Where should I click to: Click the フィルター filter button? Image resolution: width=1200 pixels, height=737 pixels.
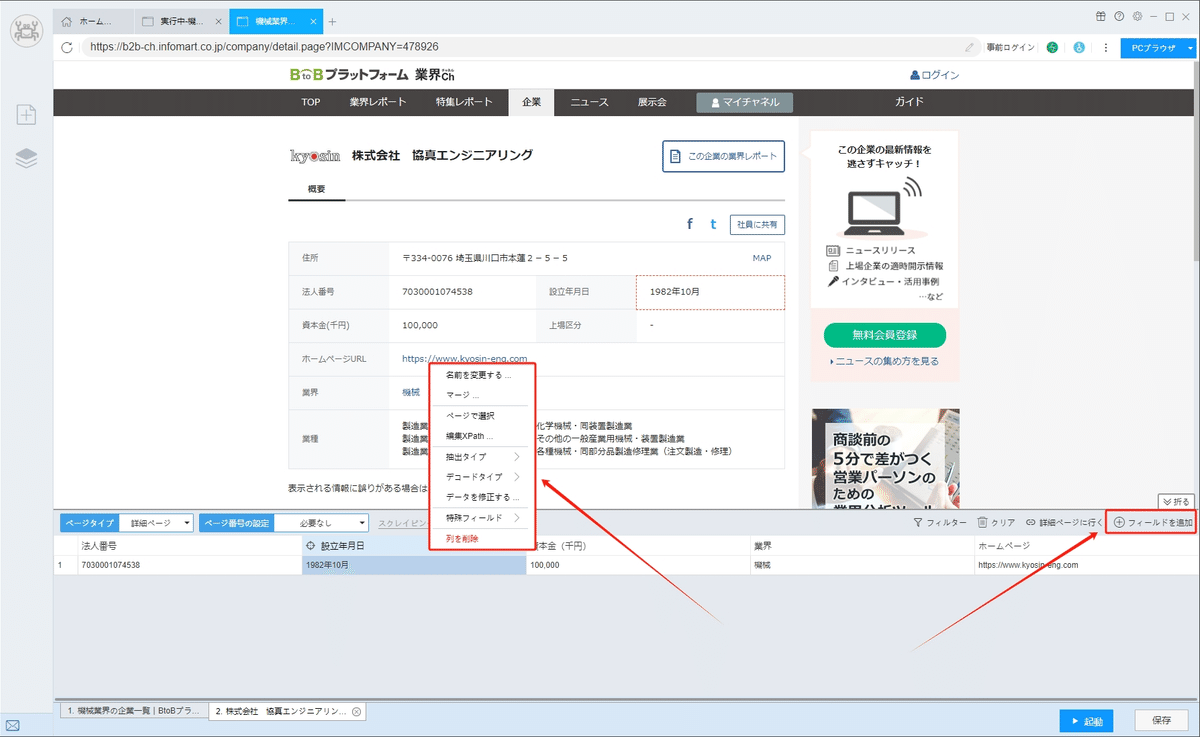[x=941, y=523]
